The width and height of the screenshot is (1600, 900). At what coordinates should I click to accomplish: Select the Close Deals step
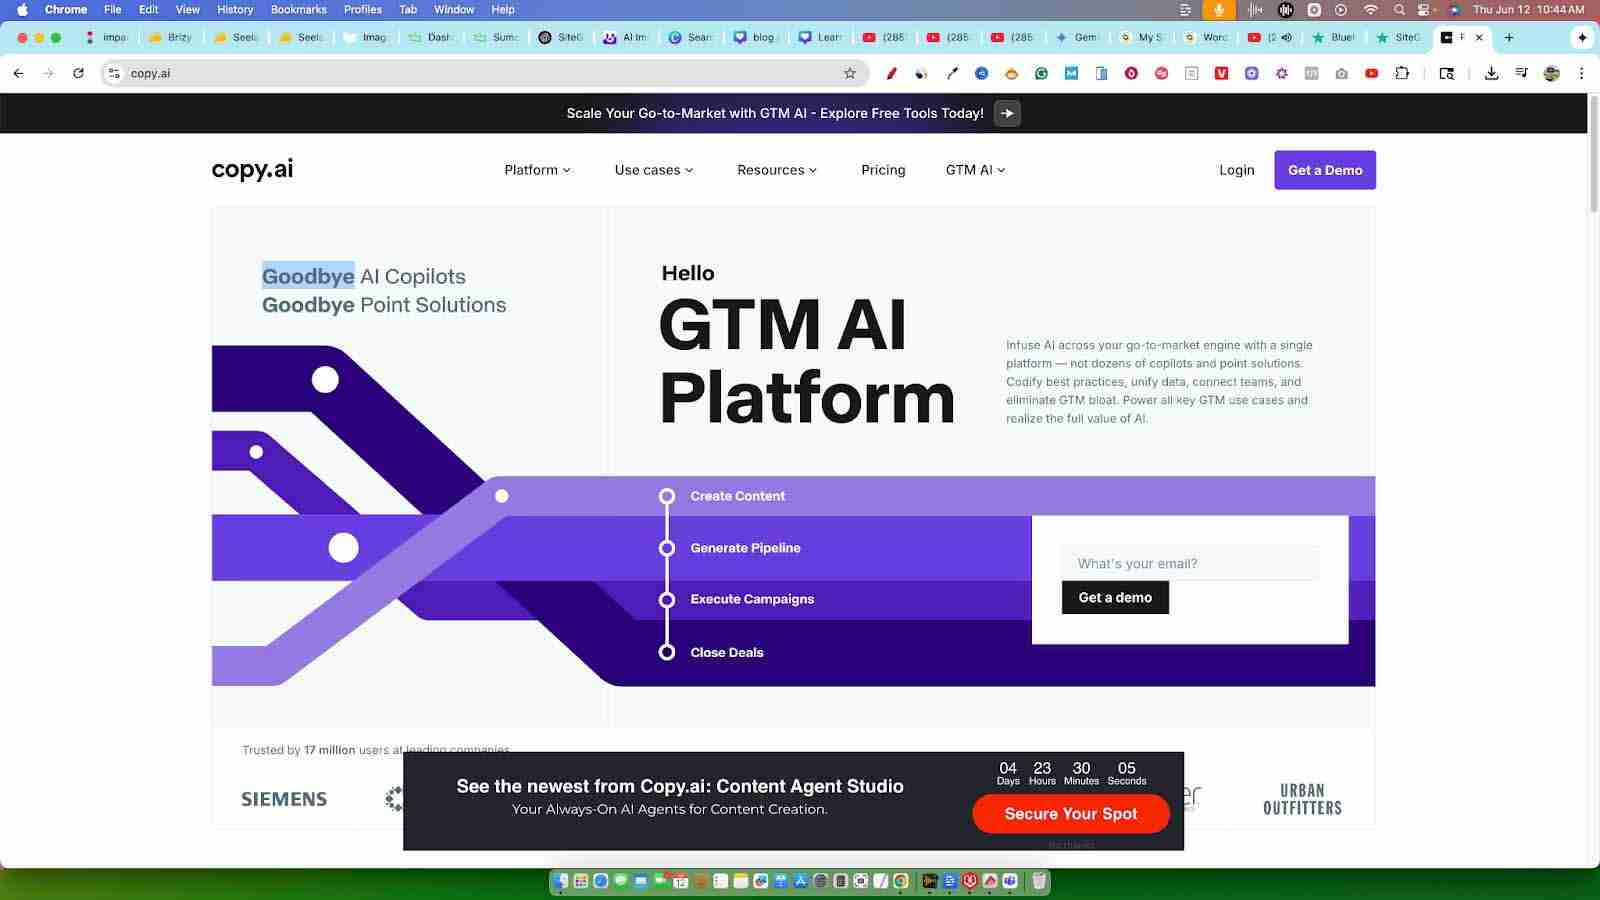pyautogui.click(x=726, y=652)
